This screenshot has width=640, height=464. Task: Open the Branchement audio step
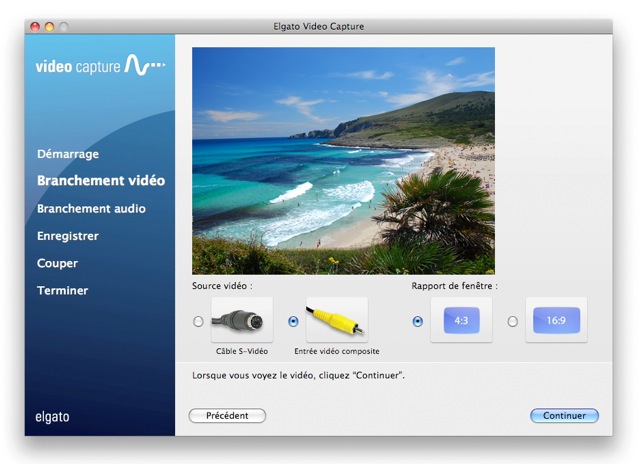tap(91, 209)
